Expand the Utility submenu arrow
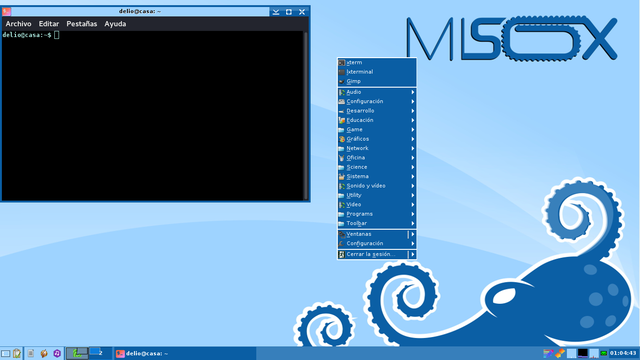 click(x=413, y=196)
